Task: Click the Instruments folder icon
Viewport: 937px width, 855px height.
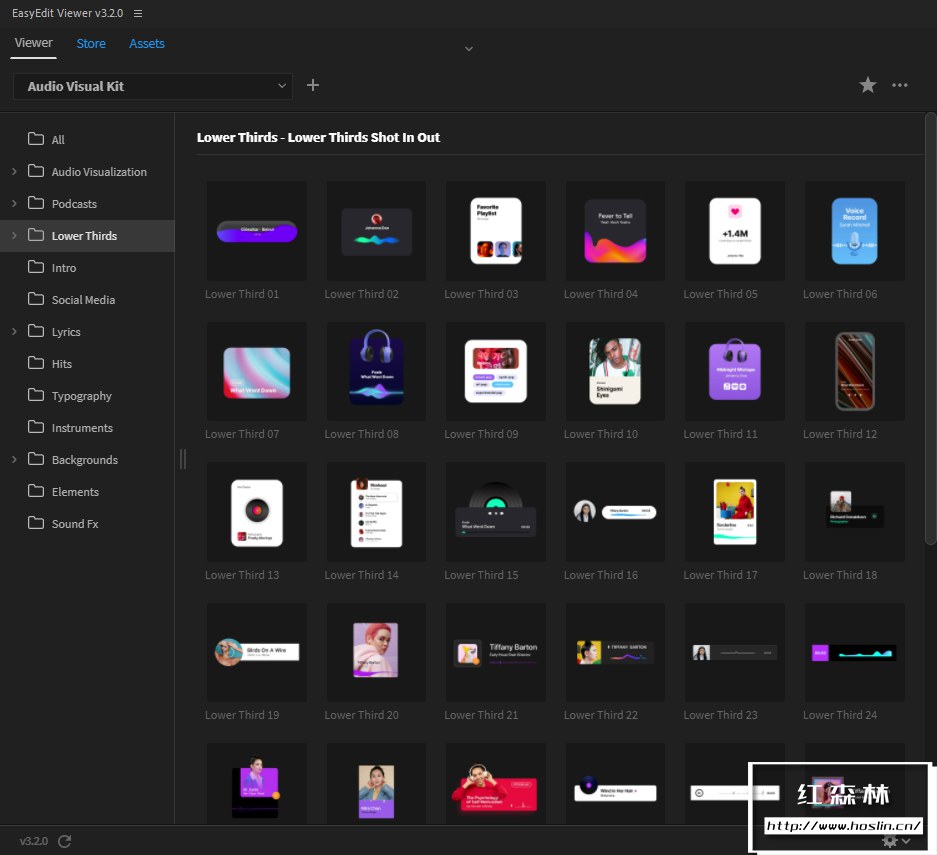Action: coord(36,427)
